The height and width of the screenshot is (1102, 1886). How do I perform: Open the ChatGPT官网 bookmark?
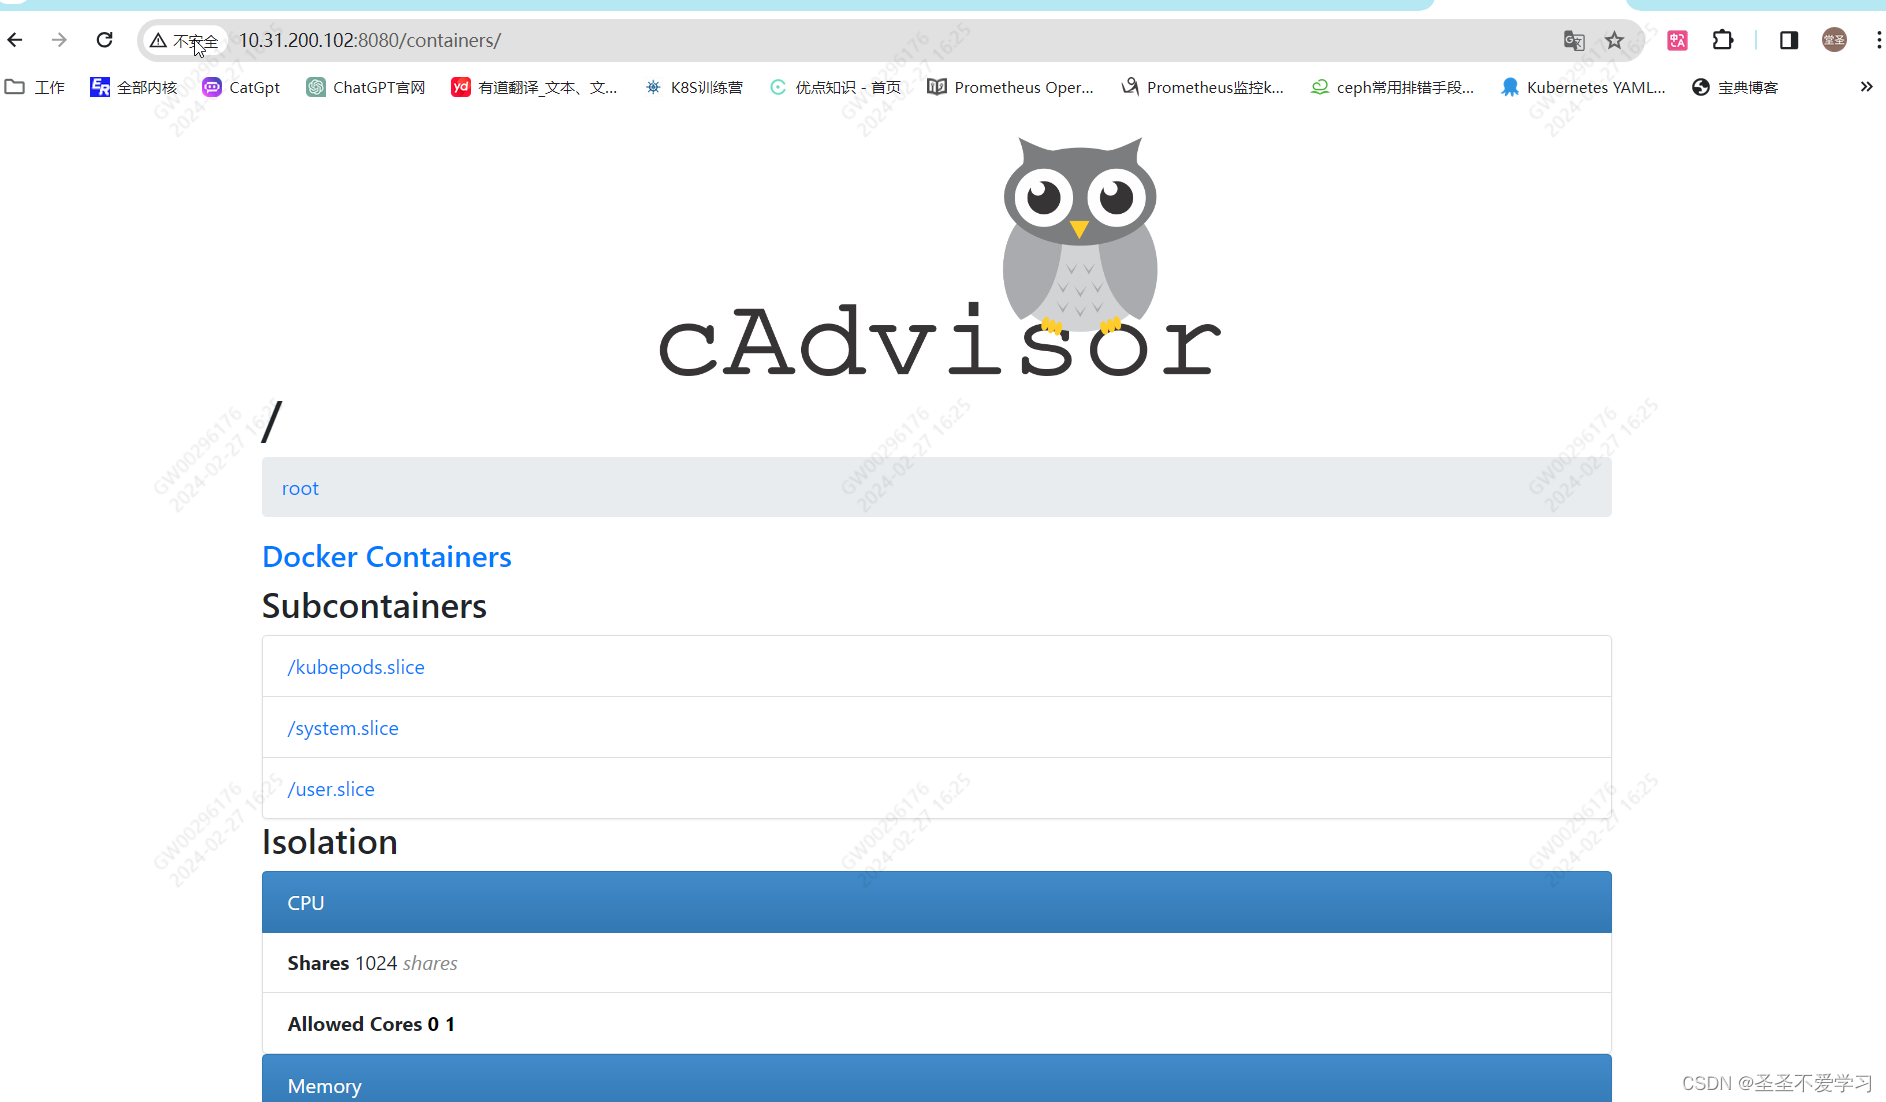tap(366, 88)
